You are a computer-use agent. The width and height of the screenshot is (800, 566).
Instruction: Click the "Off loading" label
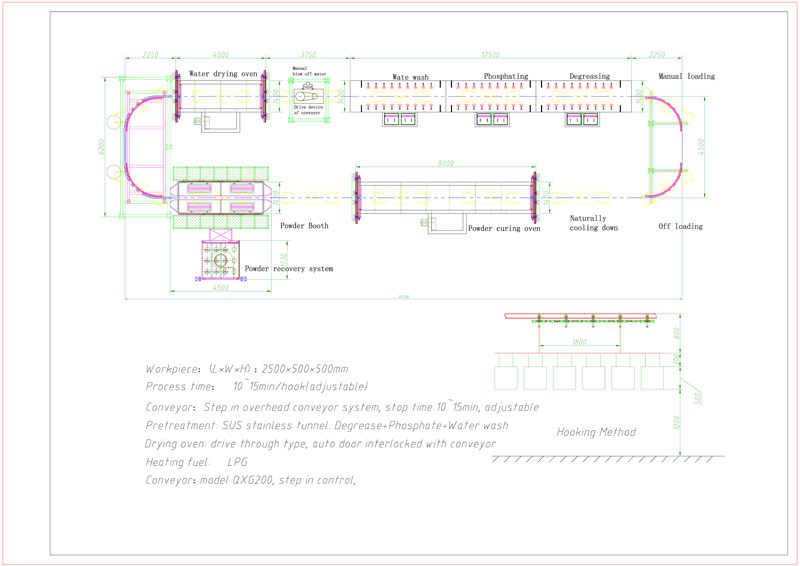coord(680,226)
